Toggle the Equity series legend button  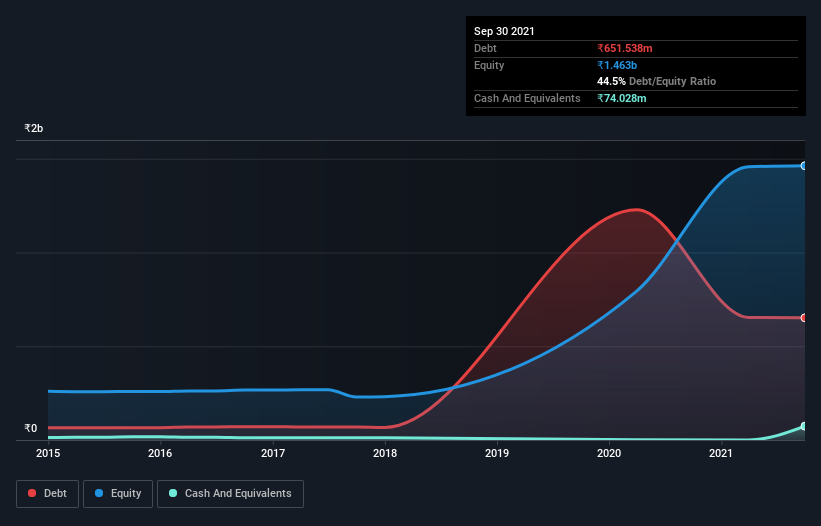point(118,494)
